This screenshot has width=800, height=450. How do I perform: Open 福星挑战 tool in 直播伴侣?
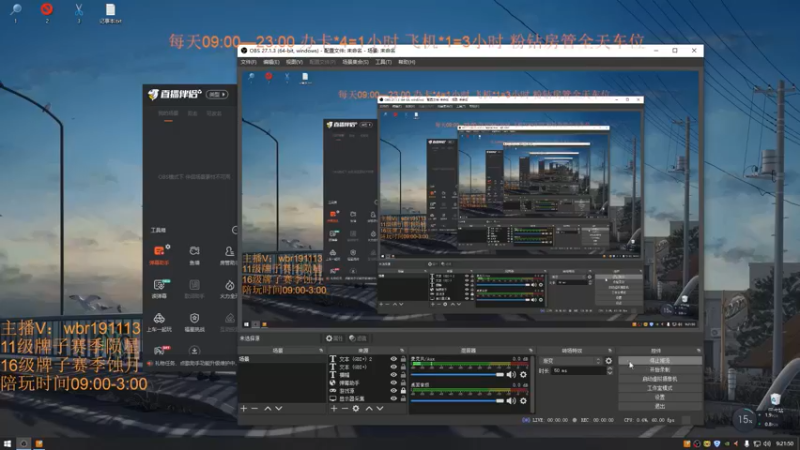194,323
